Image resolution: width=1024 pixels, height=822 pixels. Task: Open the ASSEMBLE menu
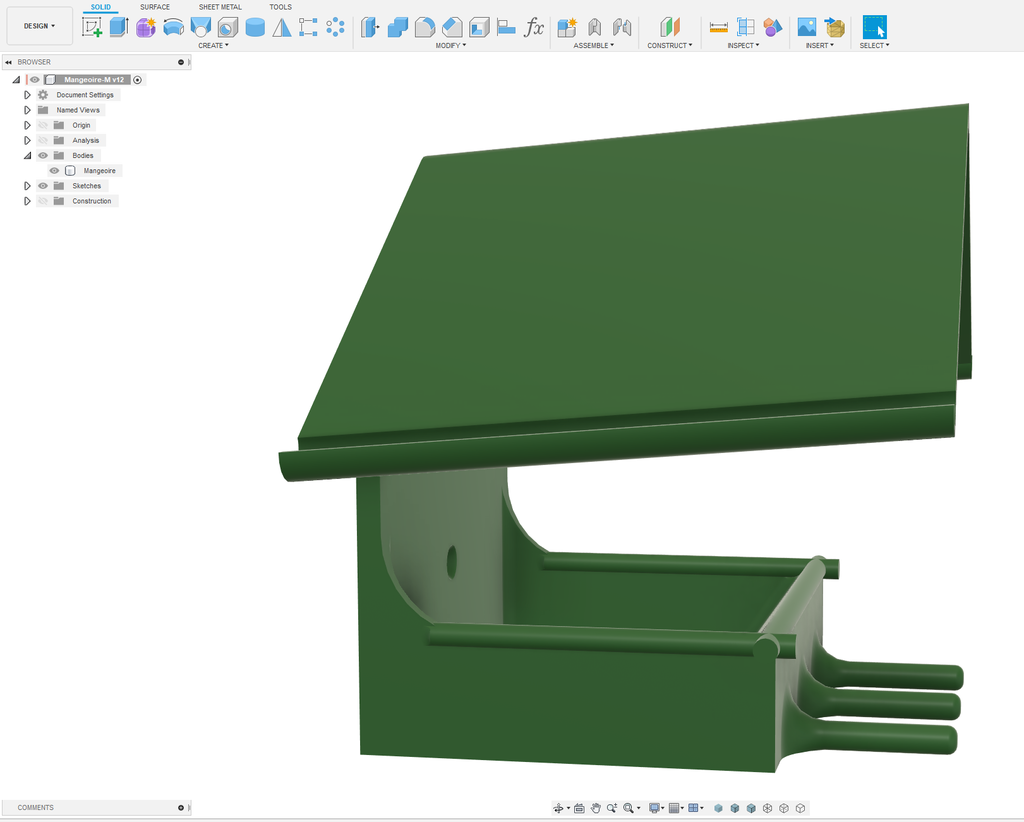tap(593, 45)
